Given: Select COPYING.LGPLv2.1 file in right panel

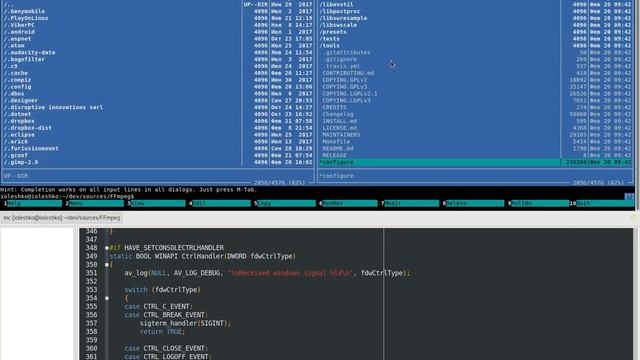Looking at the screenshot, I should tap(350, 93).
